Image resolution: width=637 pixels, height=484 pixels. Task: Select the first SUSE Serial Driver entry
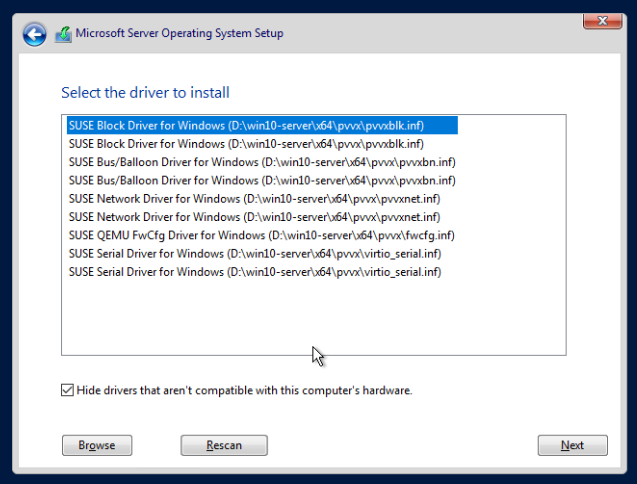click(x=254, y=253)
